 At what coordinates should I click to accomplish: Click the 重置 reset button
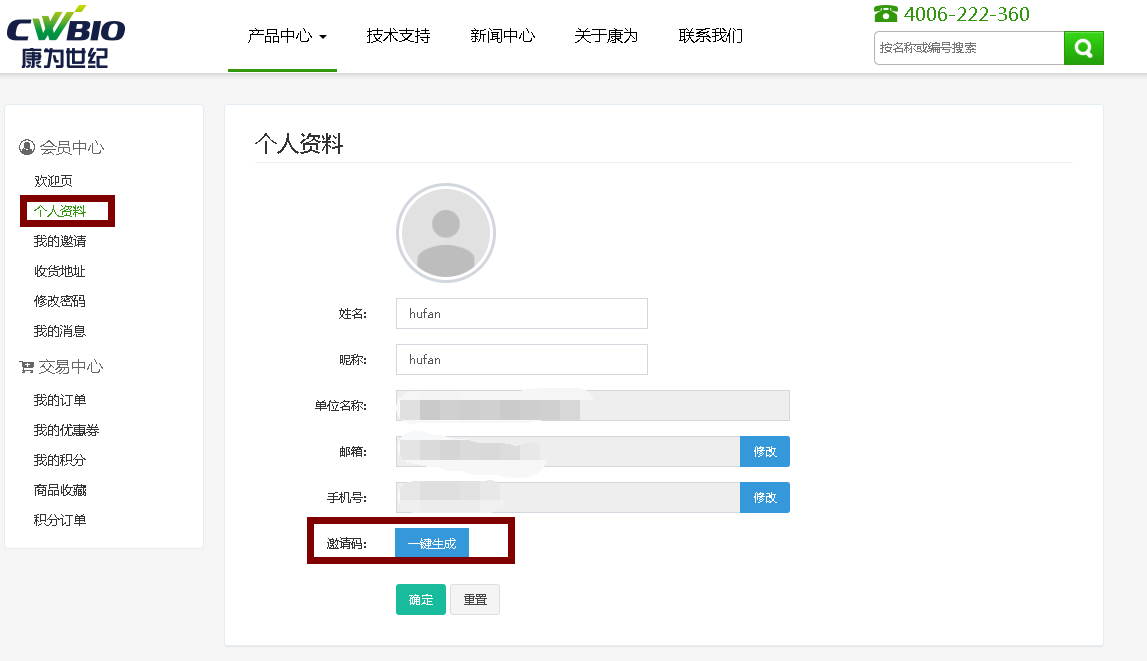click(x=475, y=600)
